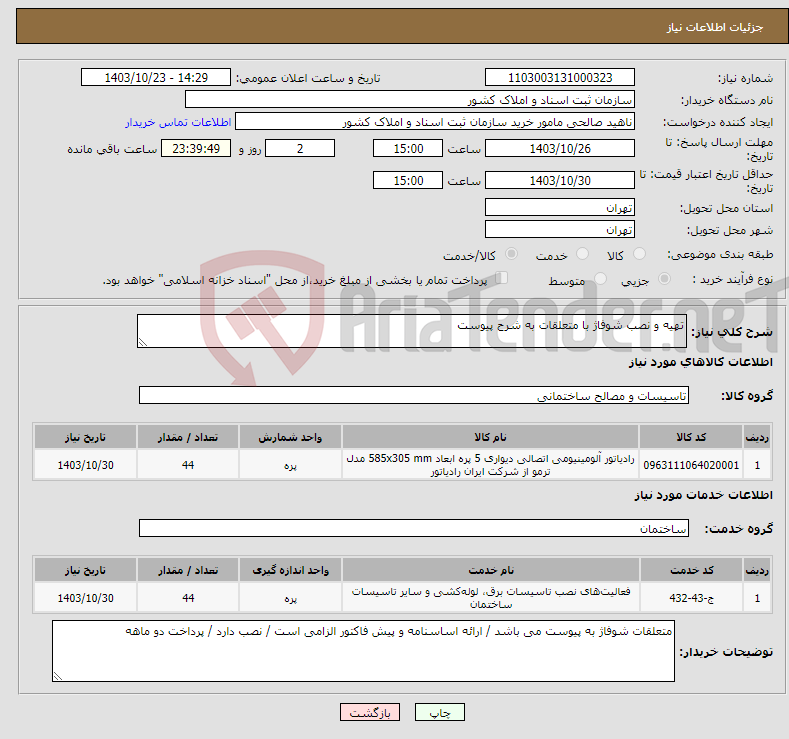Click the buyer organization name field
This screenshot has width=789, height=739.
(410, 100)
